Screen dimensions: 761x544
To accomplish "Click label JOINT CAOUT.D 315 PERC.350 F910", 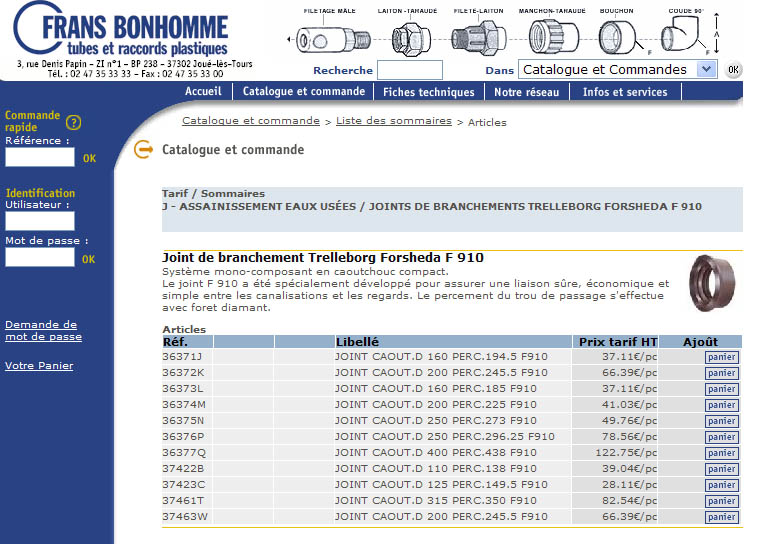I will [436, 501].
